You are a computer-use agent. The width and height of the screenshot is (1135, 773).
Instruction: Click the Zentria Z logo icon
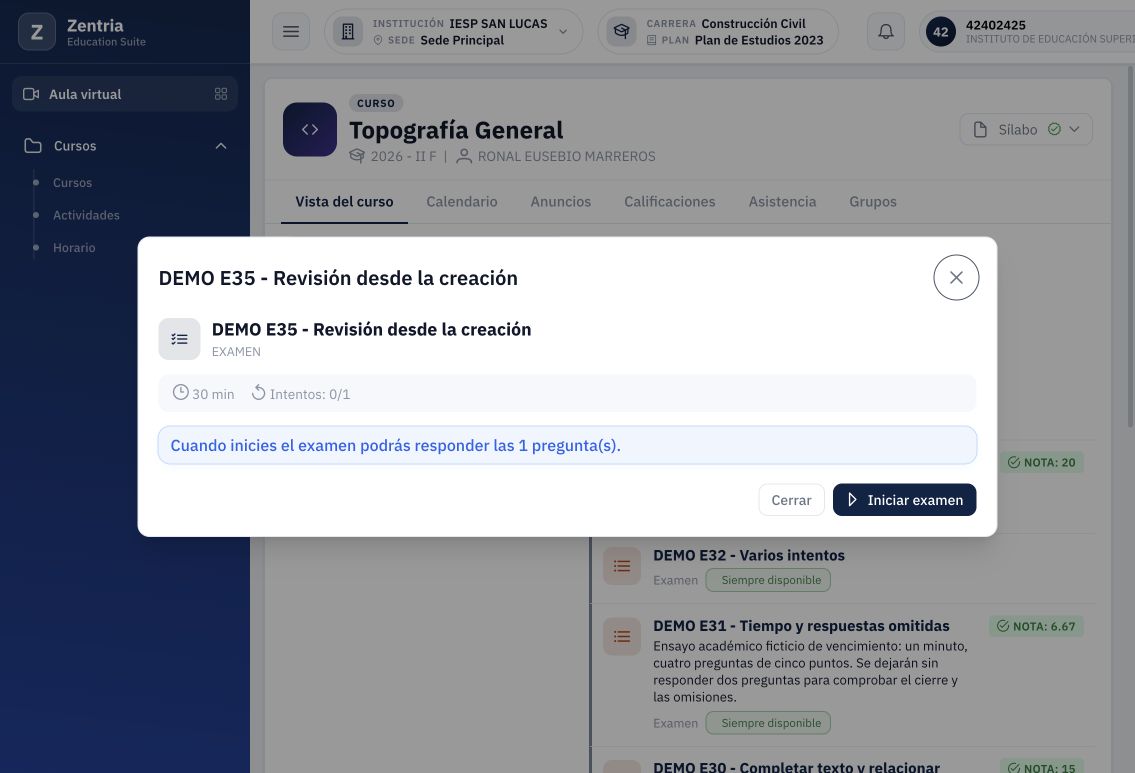[x=36, y=32]
